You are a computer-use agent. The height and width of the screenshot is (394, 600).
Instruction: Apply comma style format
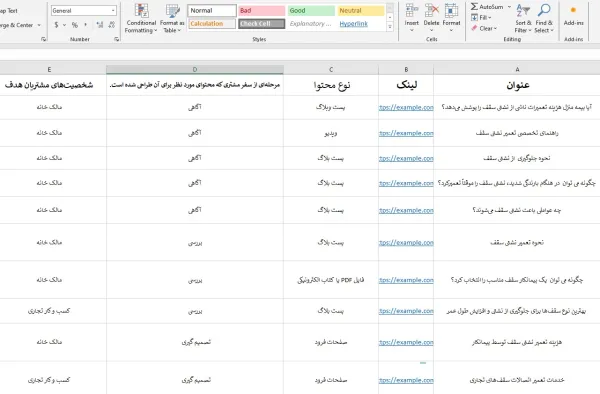pos(85,25)
